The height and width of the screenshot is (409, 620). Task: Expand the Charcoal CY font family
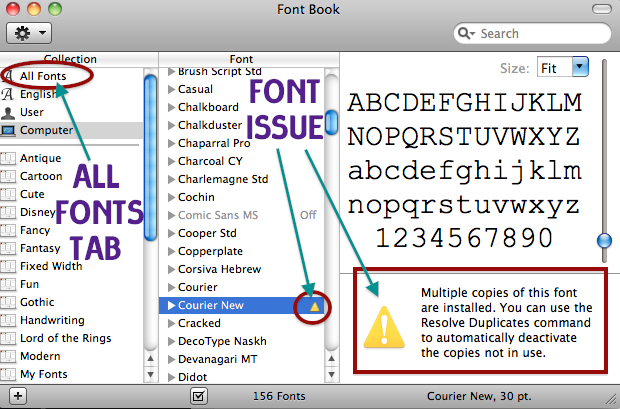point(171,161)
